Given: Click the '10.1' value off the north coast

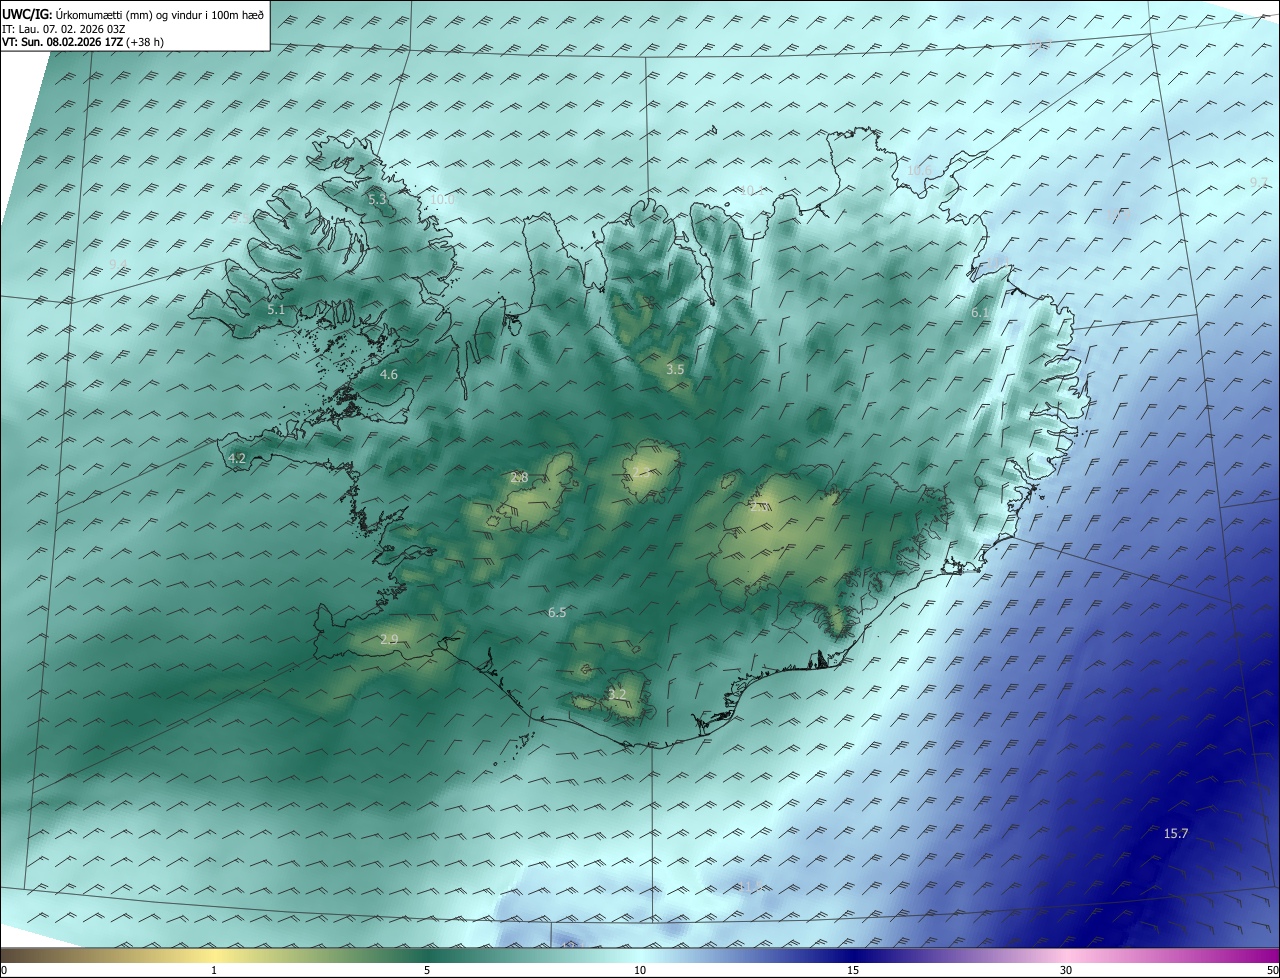Looking at the screenshot, I should pyautogui.click(x=750, y=190).
